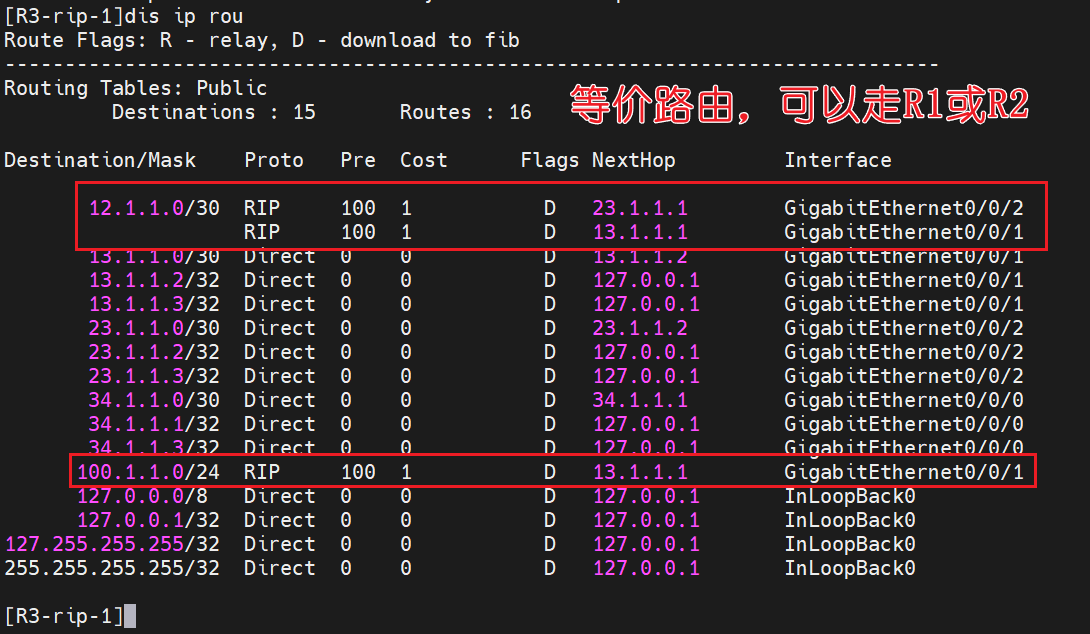Click the NextHop column header
This screenshot has height=634, width=1090.
[633, 160]
